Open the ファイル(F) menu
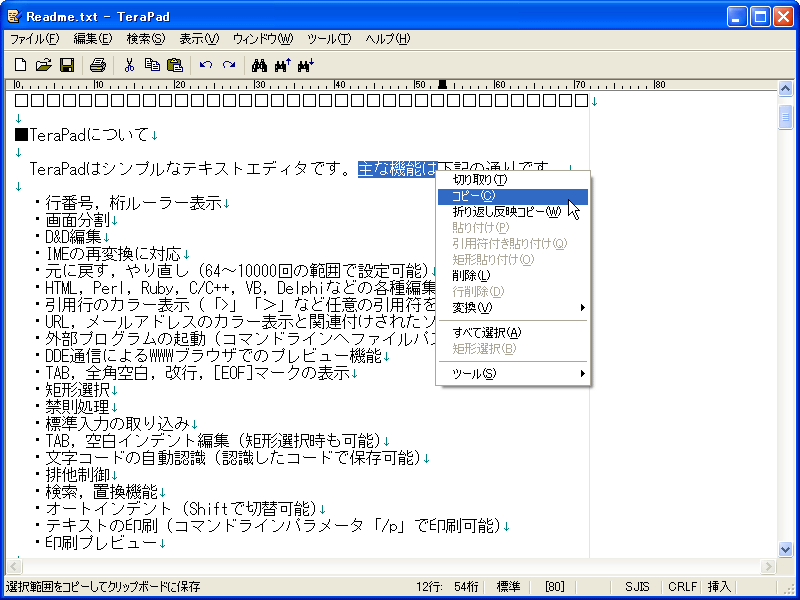 coord(35,39)
